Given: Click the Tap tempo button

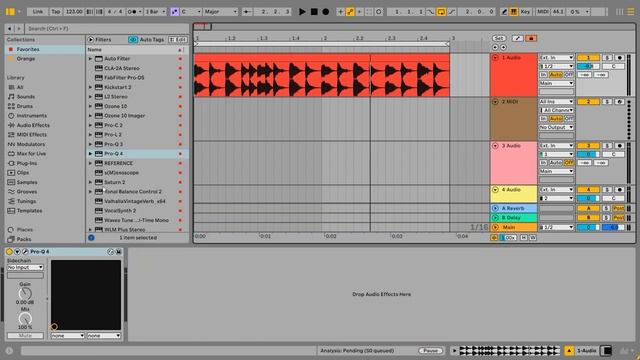Looking at the screenshot, I should (56, 12).
